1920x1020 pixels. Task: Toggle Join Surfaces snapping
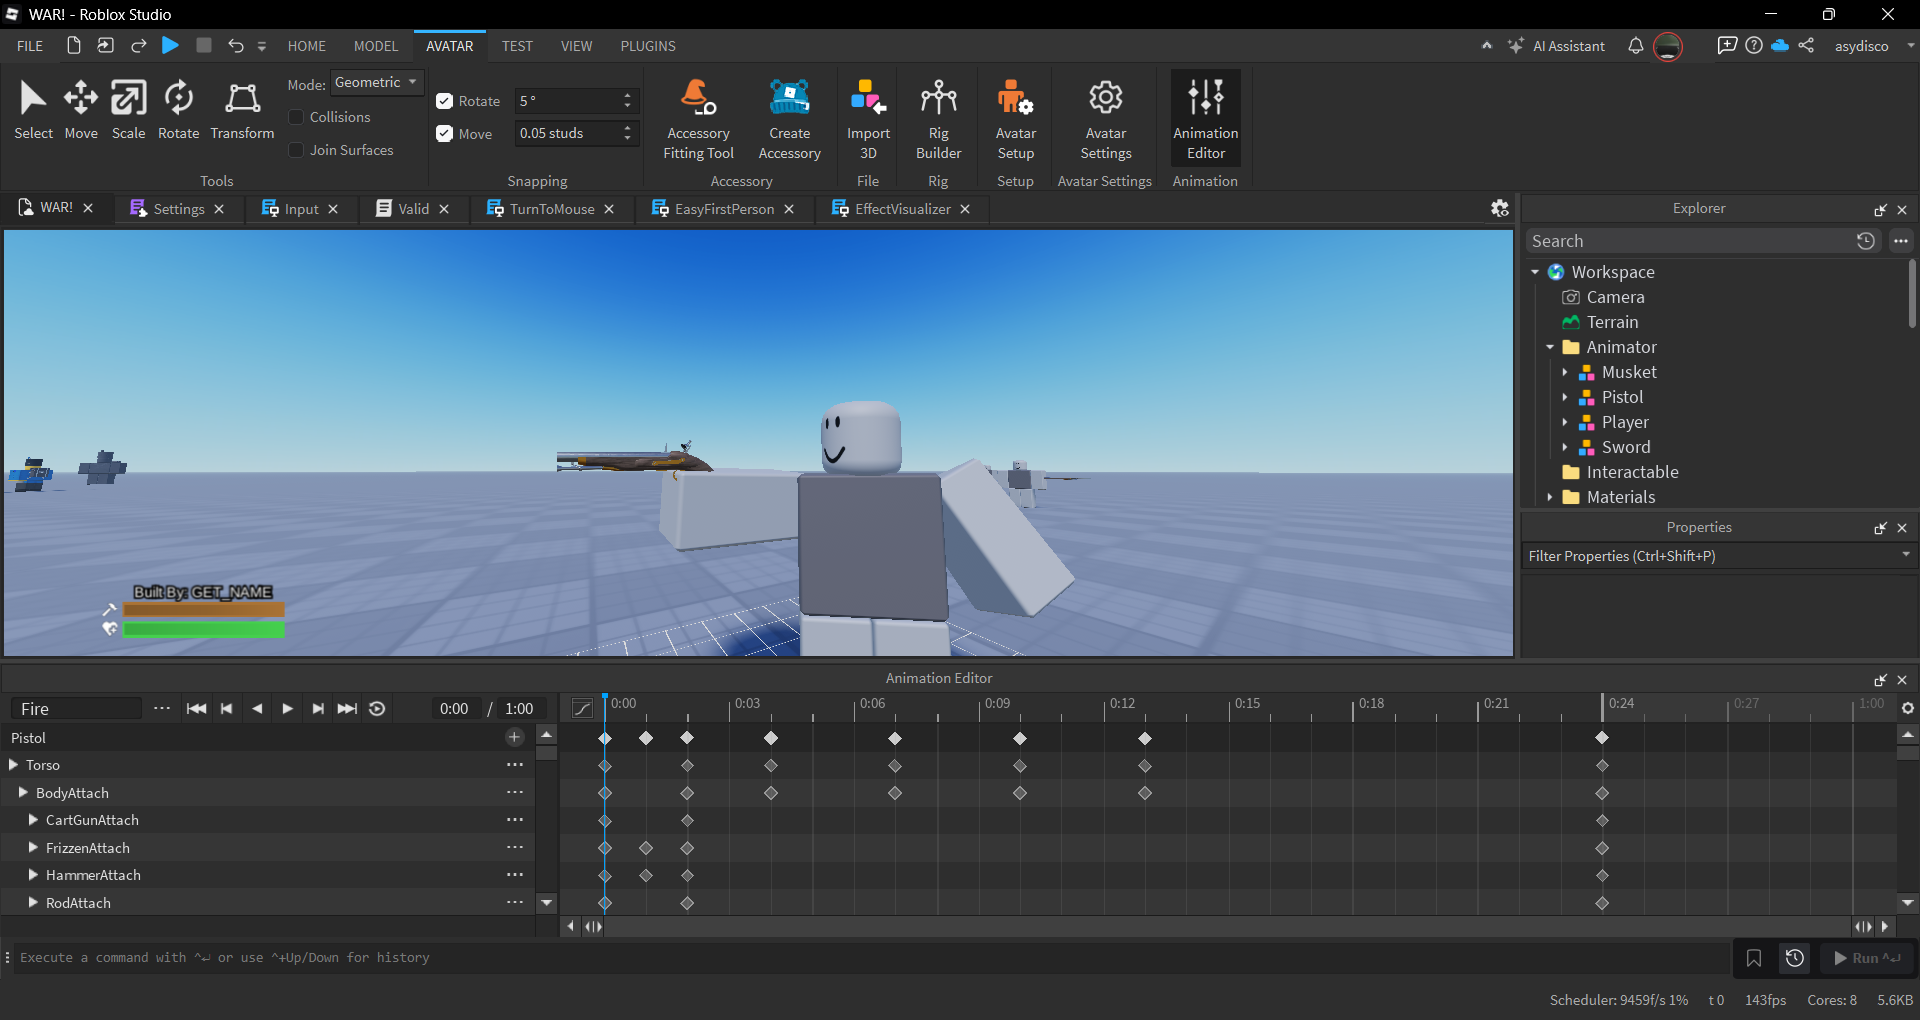coord(296,150)
